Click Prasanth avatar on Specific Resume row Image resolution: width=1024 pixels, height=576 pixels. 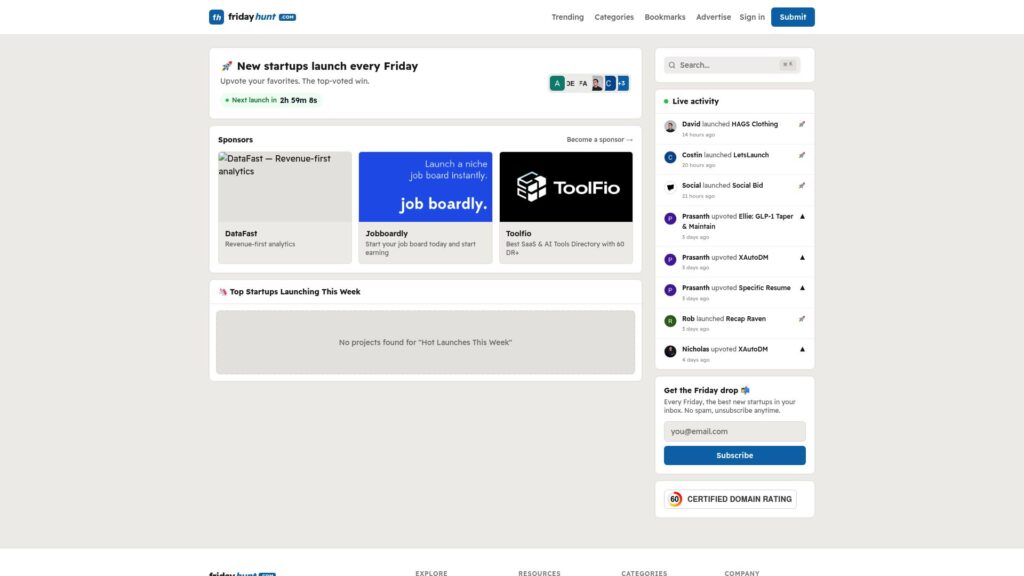coord(670,290)
